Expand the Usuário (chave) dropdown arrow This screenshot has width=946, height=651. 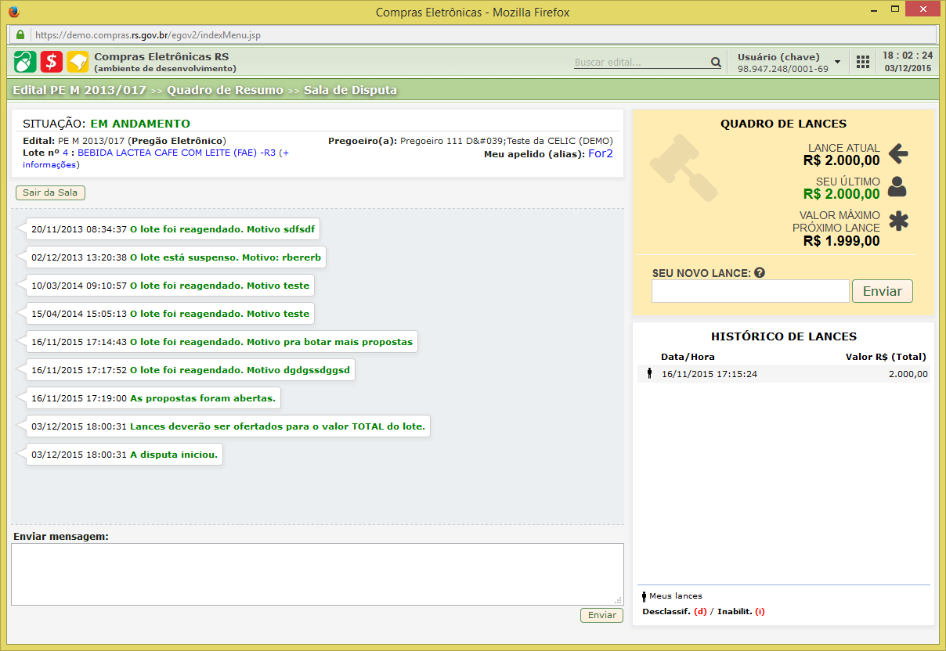click(837, 62)
